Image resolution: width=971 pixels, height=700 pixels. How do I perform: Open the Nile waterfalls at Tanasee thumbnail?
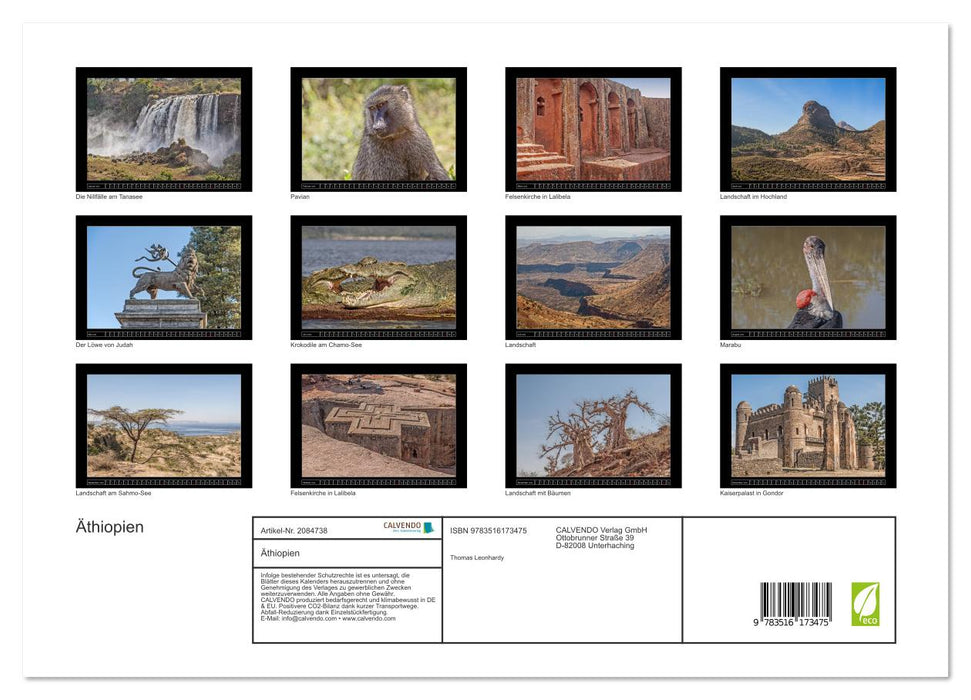click(x=164, y=129)
